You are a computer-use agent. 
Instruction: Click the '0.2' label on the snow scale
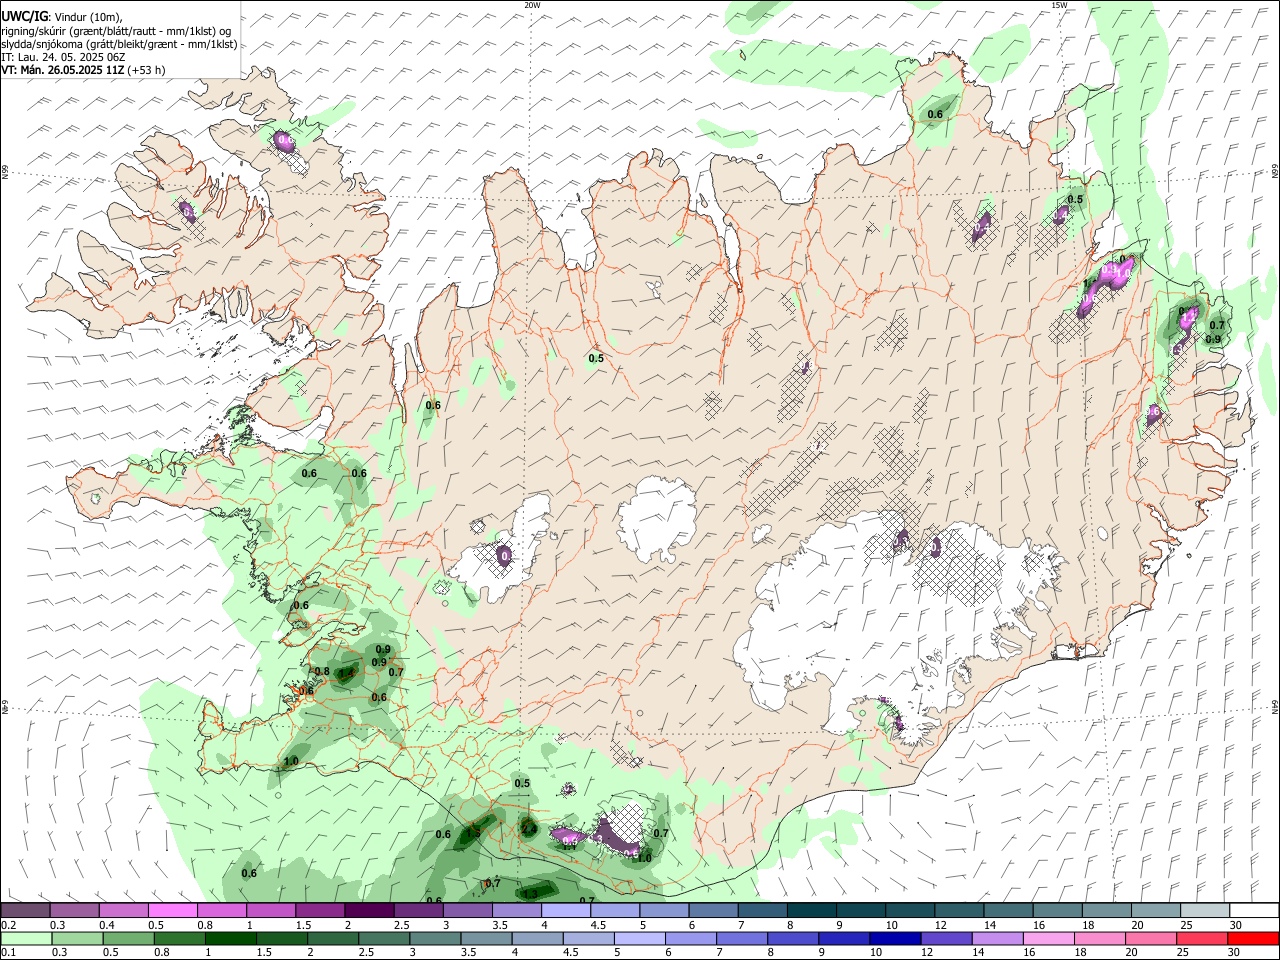click(9, 925)
